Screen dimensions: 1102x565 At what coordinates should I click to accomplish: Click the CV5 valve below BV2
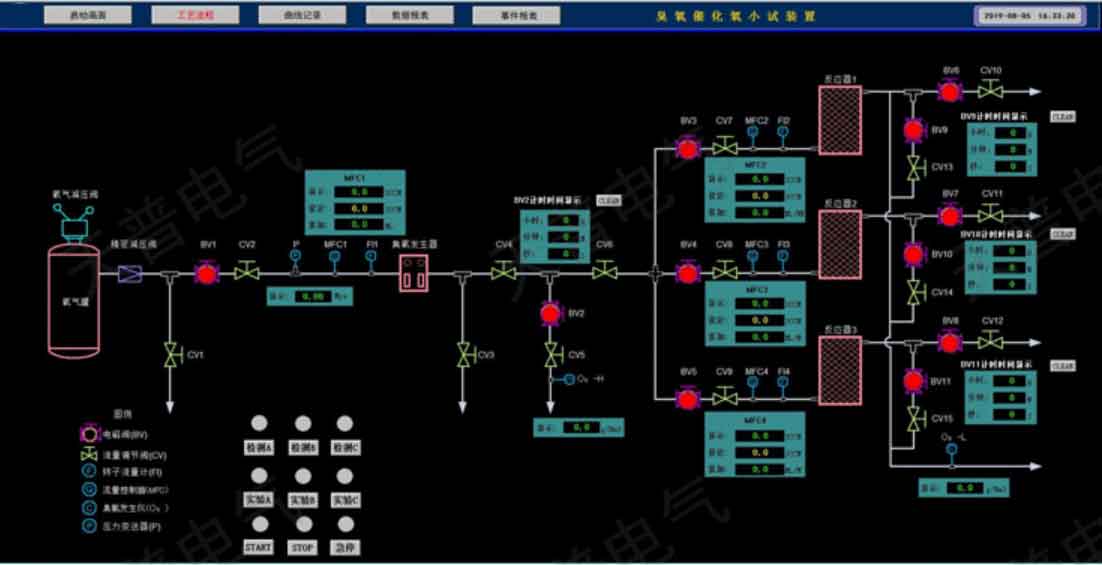pos(550,354)
